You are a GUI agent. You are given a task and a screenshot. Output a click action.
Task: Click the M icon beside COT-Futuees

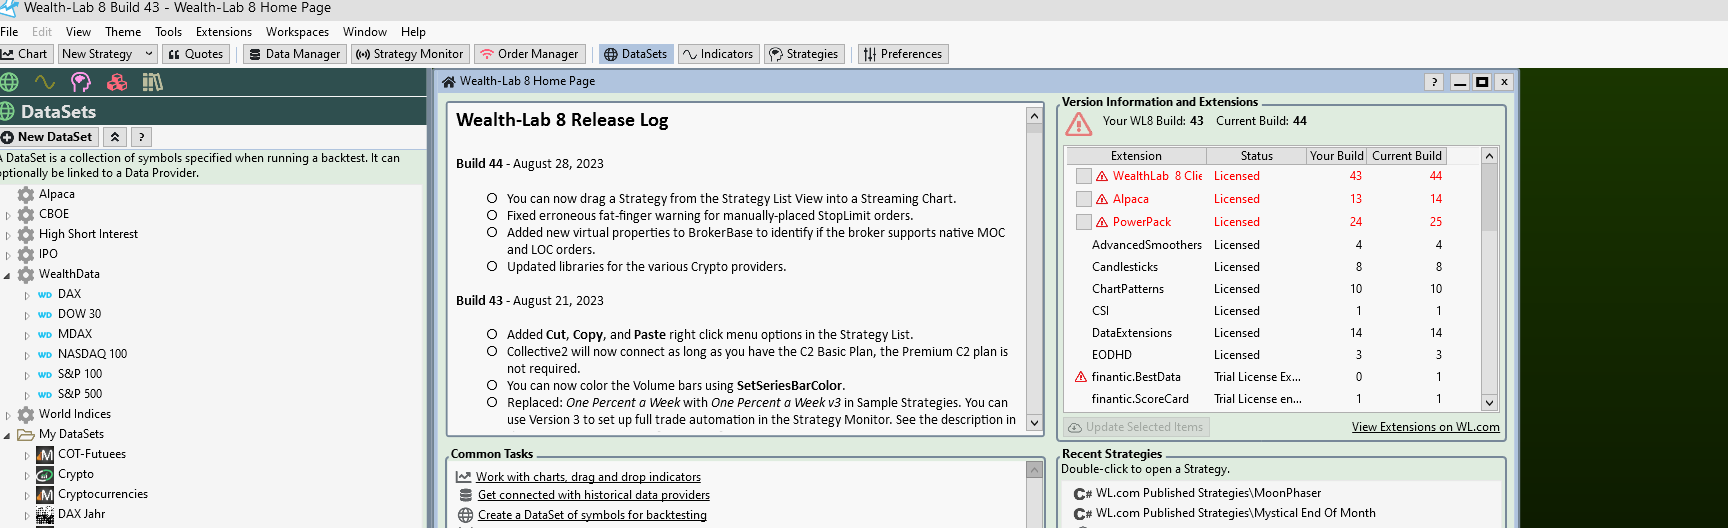pyautogui.click(x=45, y=454)
